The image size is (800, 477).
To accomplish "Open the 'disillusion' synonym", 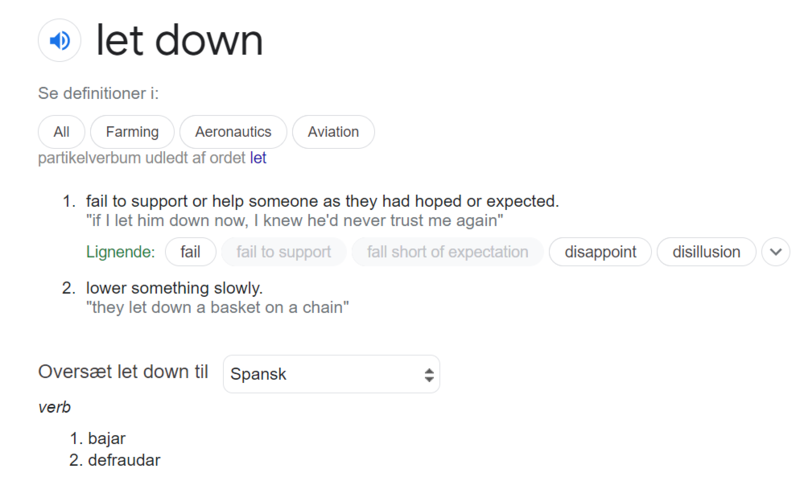I will click(706, 252).
